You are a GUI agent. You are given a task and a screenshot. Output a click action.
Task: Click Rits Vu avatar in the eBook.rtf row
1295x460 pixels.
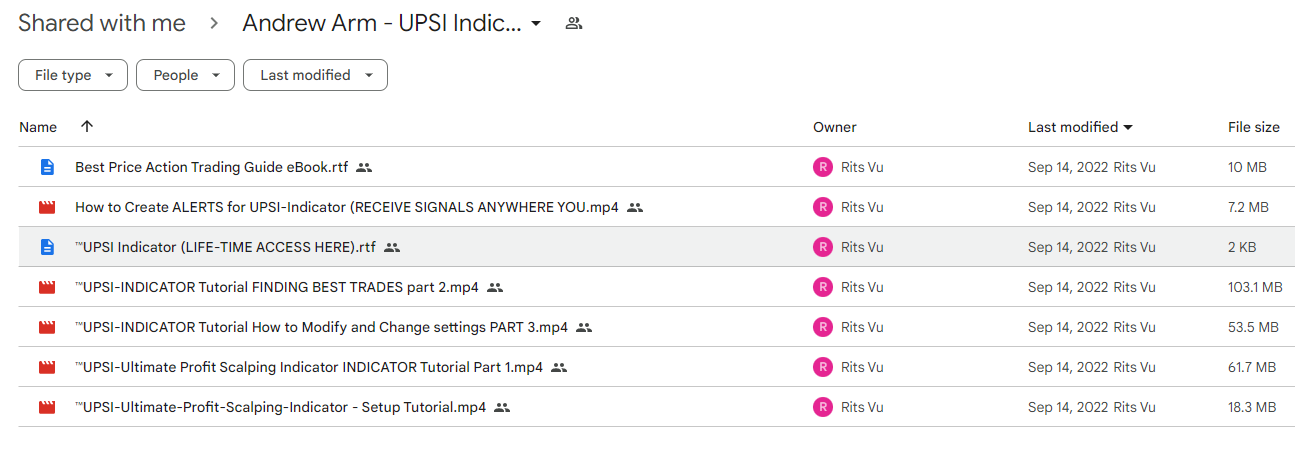(x=823, y=167)
